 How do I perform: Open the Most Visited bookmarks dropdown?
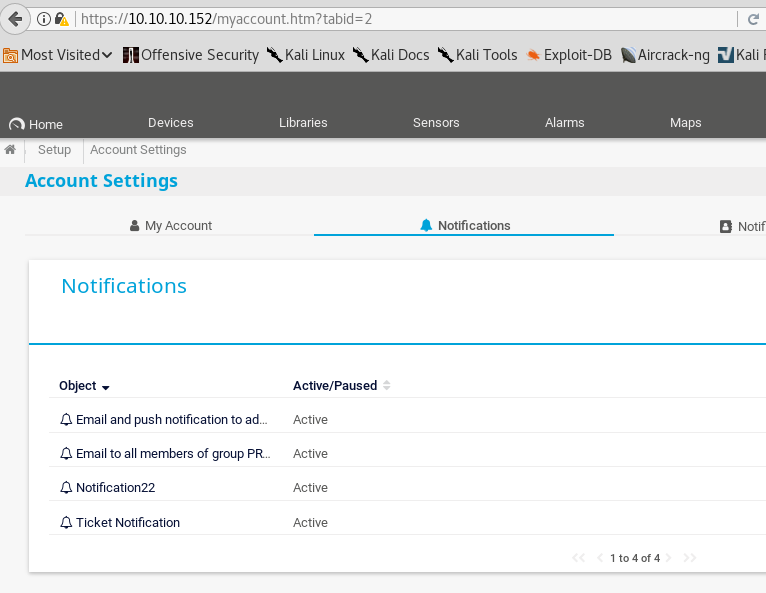pyautogui.click(x=58, y=55)
